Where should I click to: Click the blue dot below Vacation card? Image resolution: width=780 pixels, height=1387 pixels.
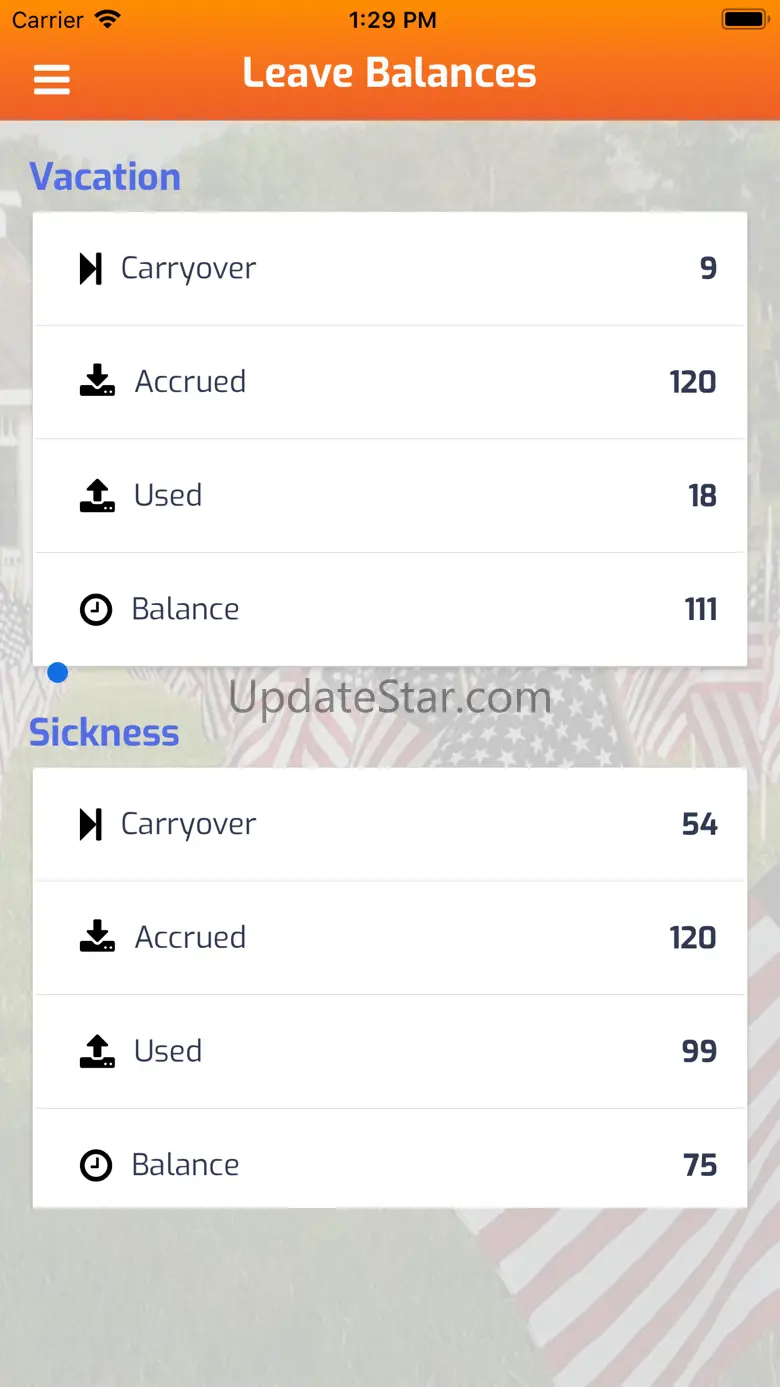[x=58, y=673]
